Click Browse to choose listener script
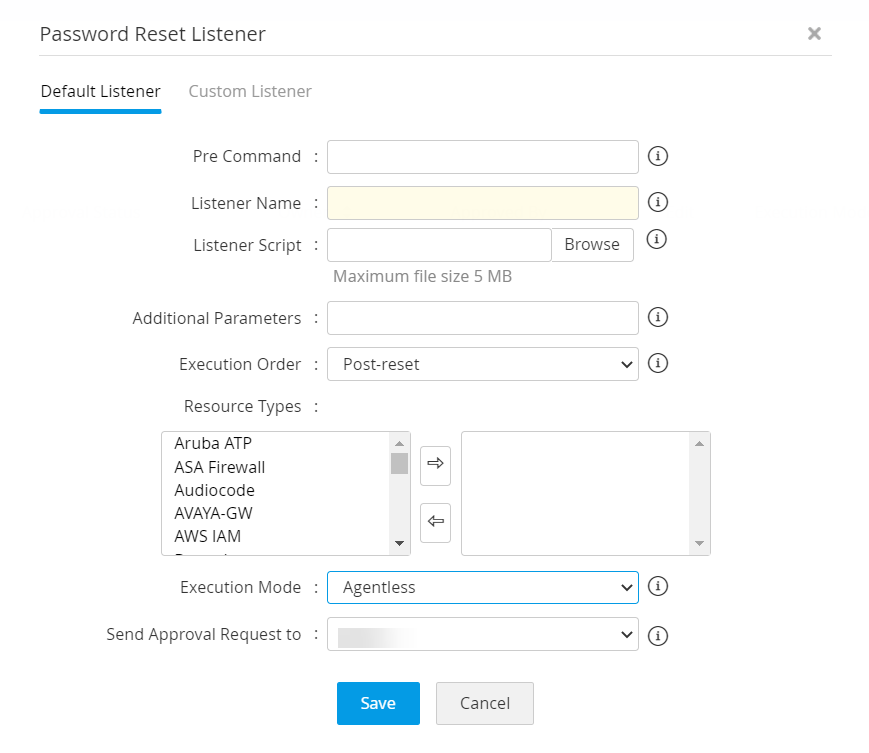The height and width of the screenshot is (753, 869). point(592,244)
